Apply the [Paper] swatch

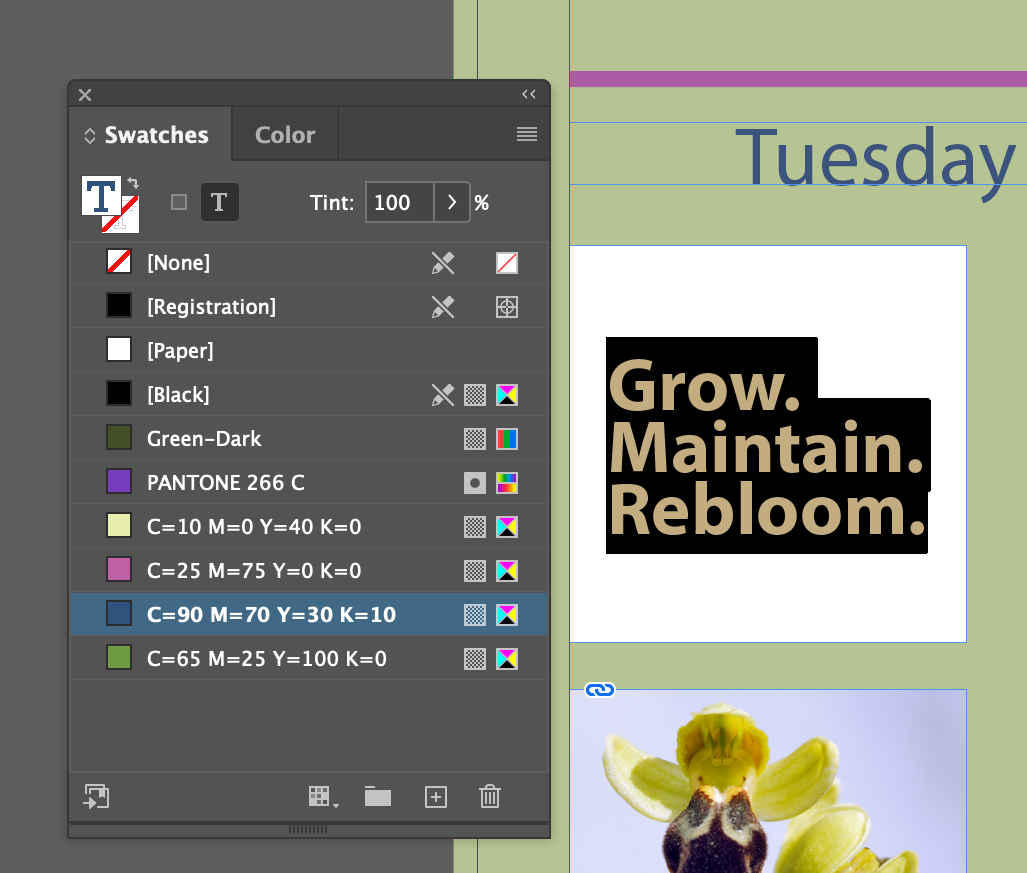pyautogui.click(x=308, y=350)
